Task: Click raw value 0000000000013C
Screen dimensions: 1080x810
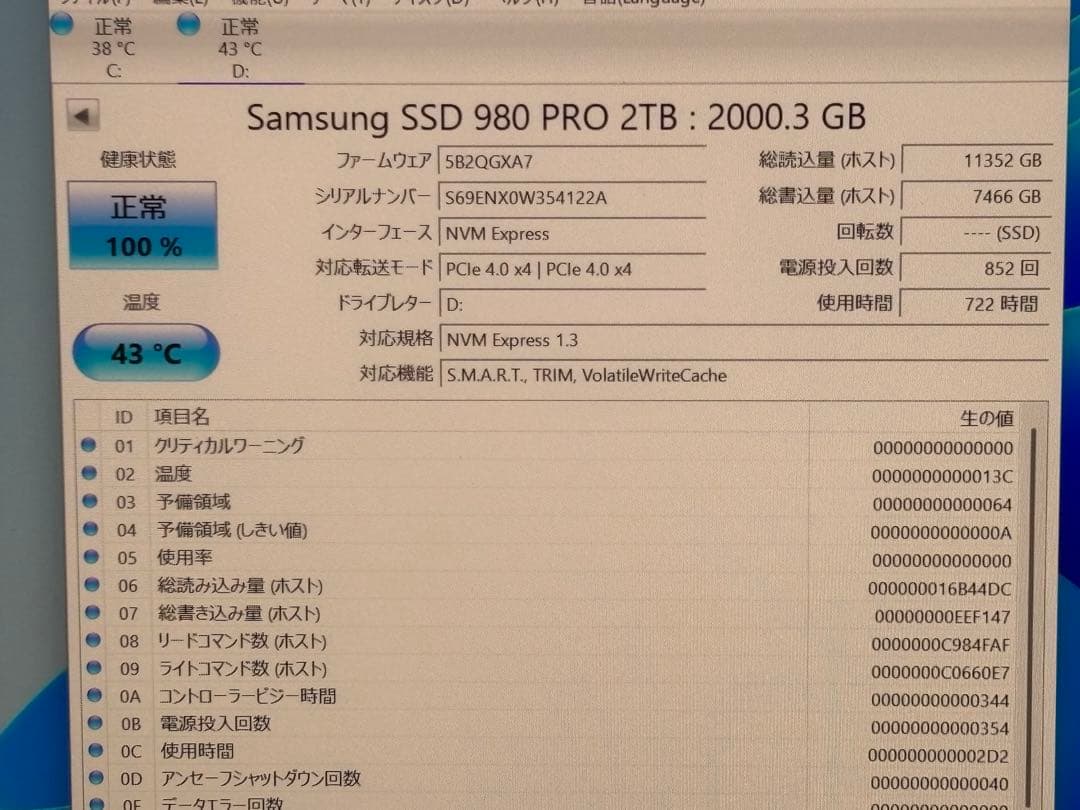Action: tap(942, 477)
